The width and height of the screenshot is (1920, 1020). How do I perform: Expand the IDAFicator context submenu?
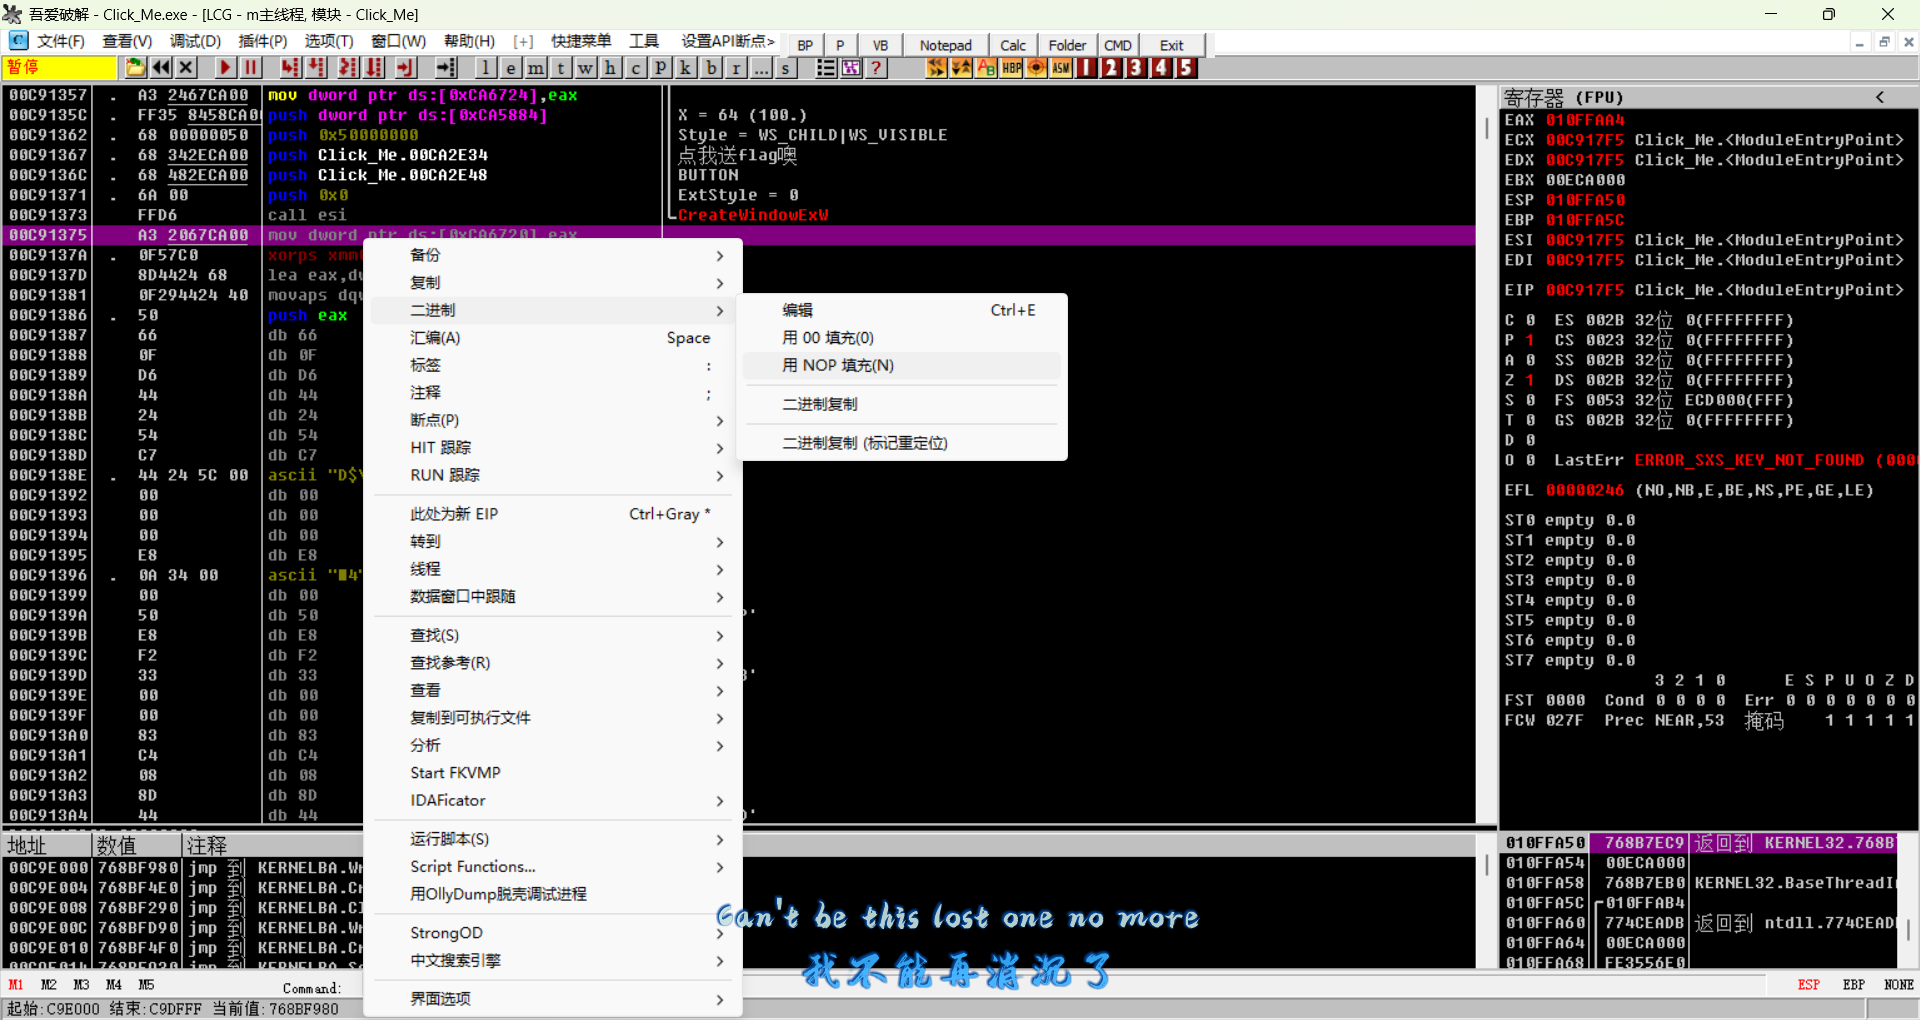[x=553, y=800]
